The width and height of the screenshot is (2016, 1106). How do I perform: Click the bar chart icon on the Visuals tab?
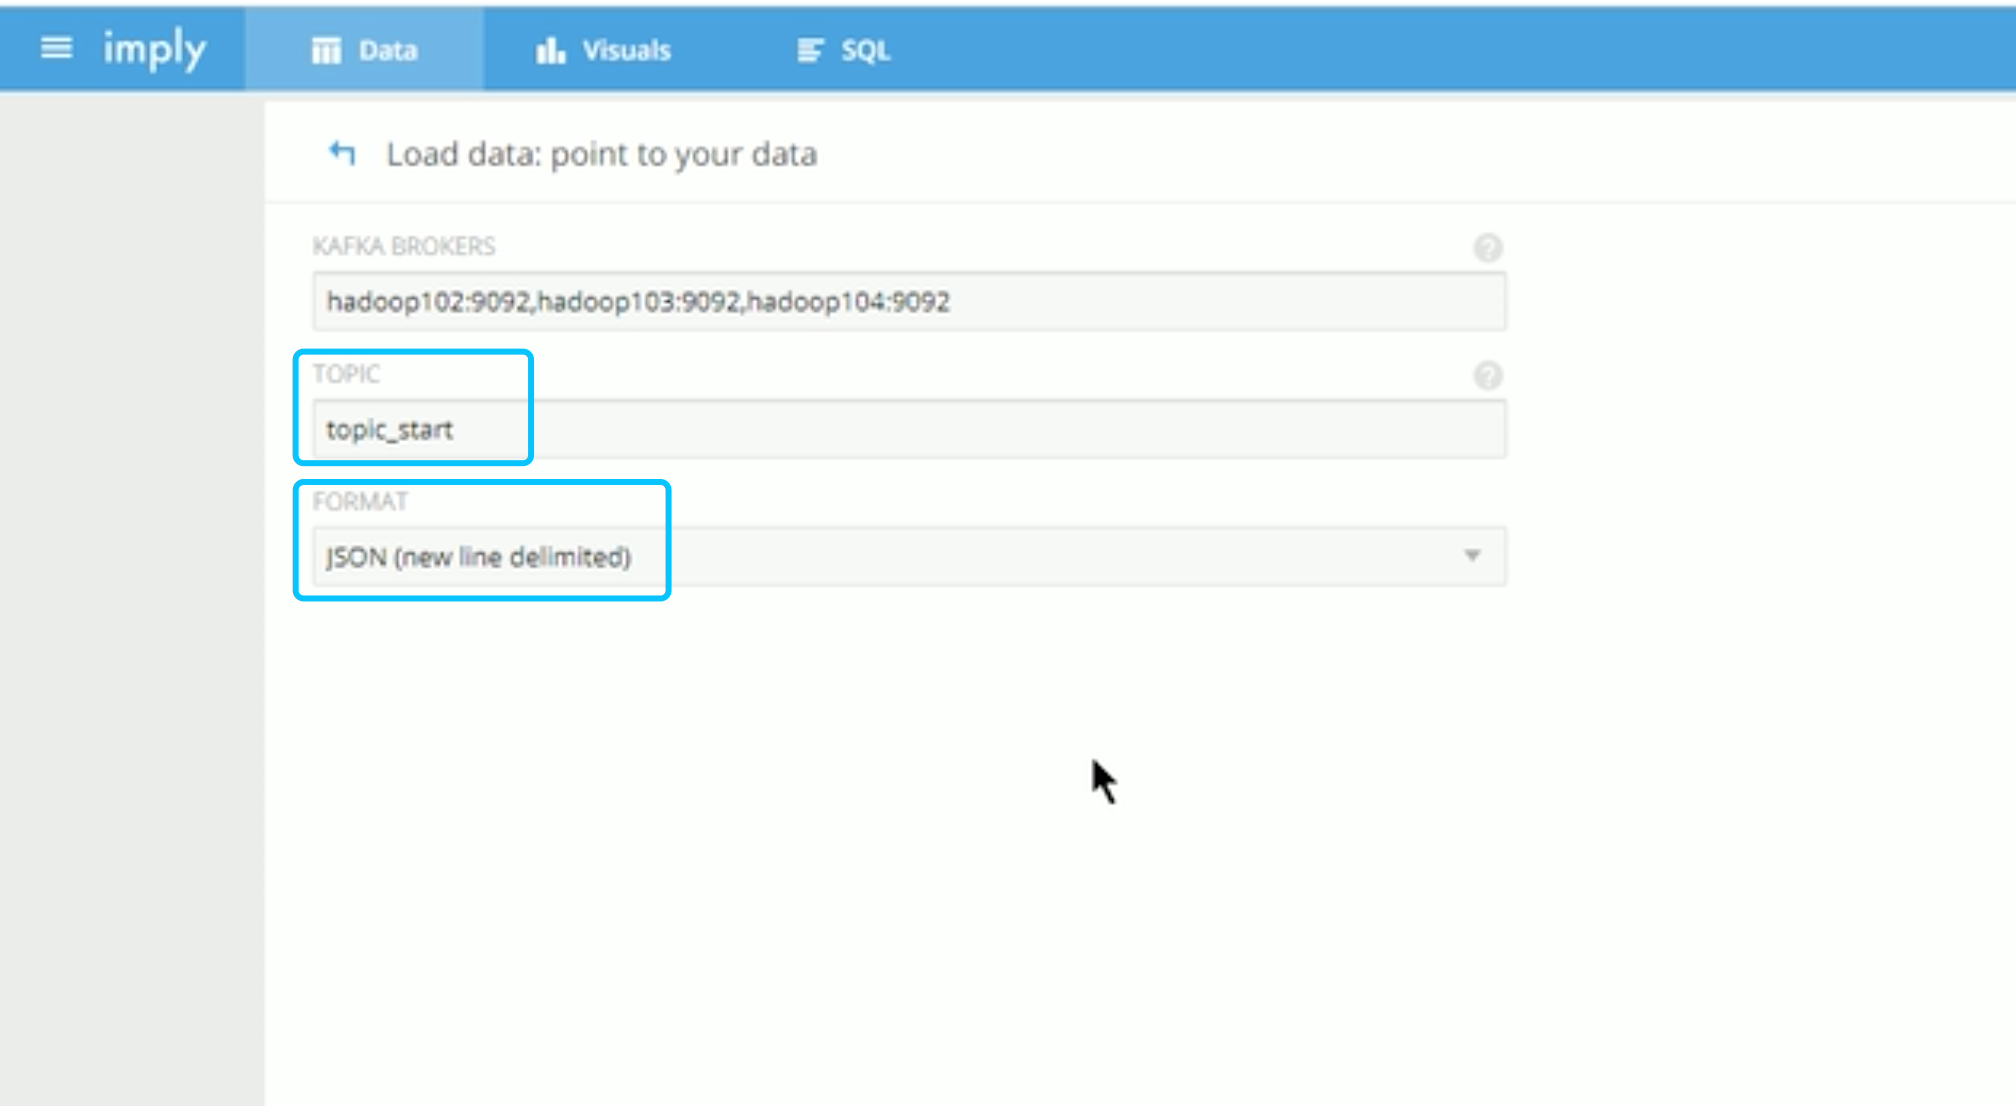pyautogui.click(x=550, y=50)
